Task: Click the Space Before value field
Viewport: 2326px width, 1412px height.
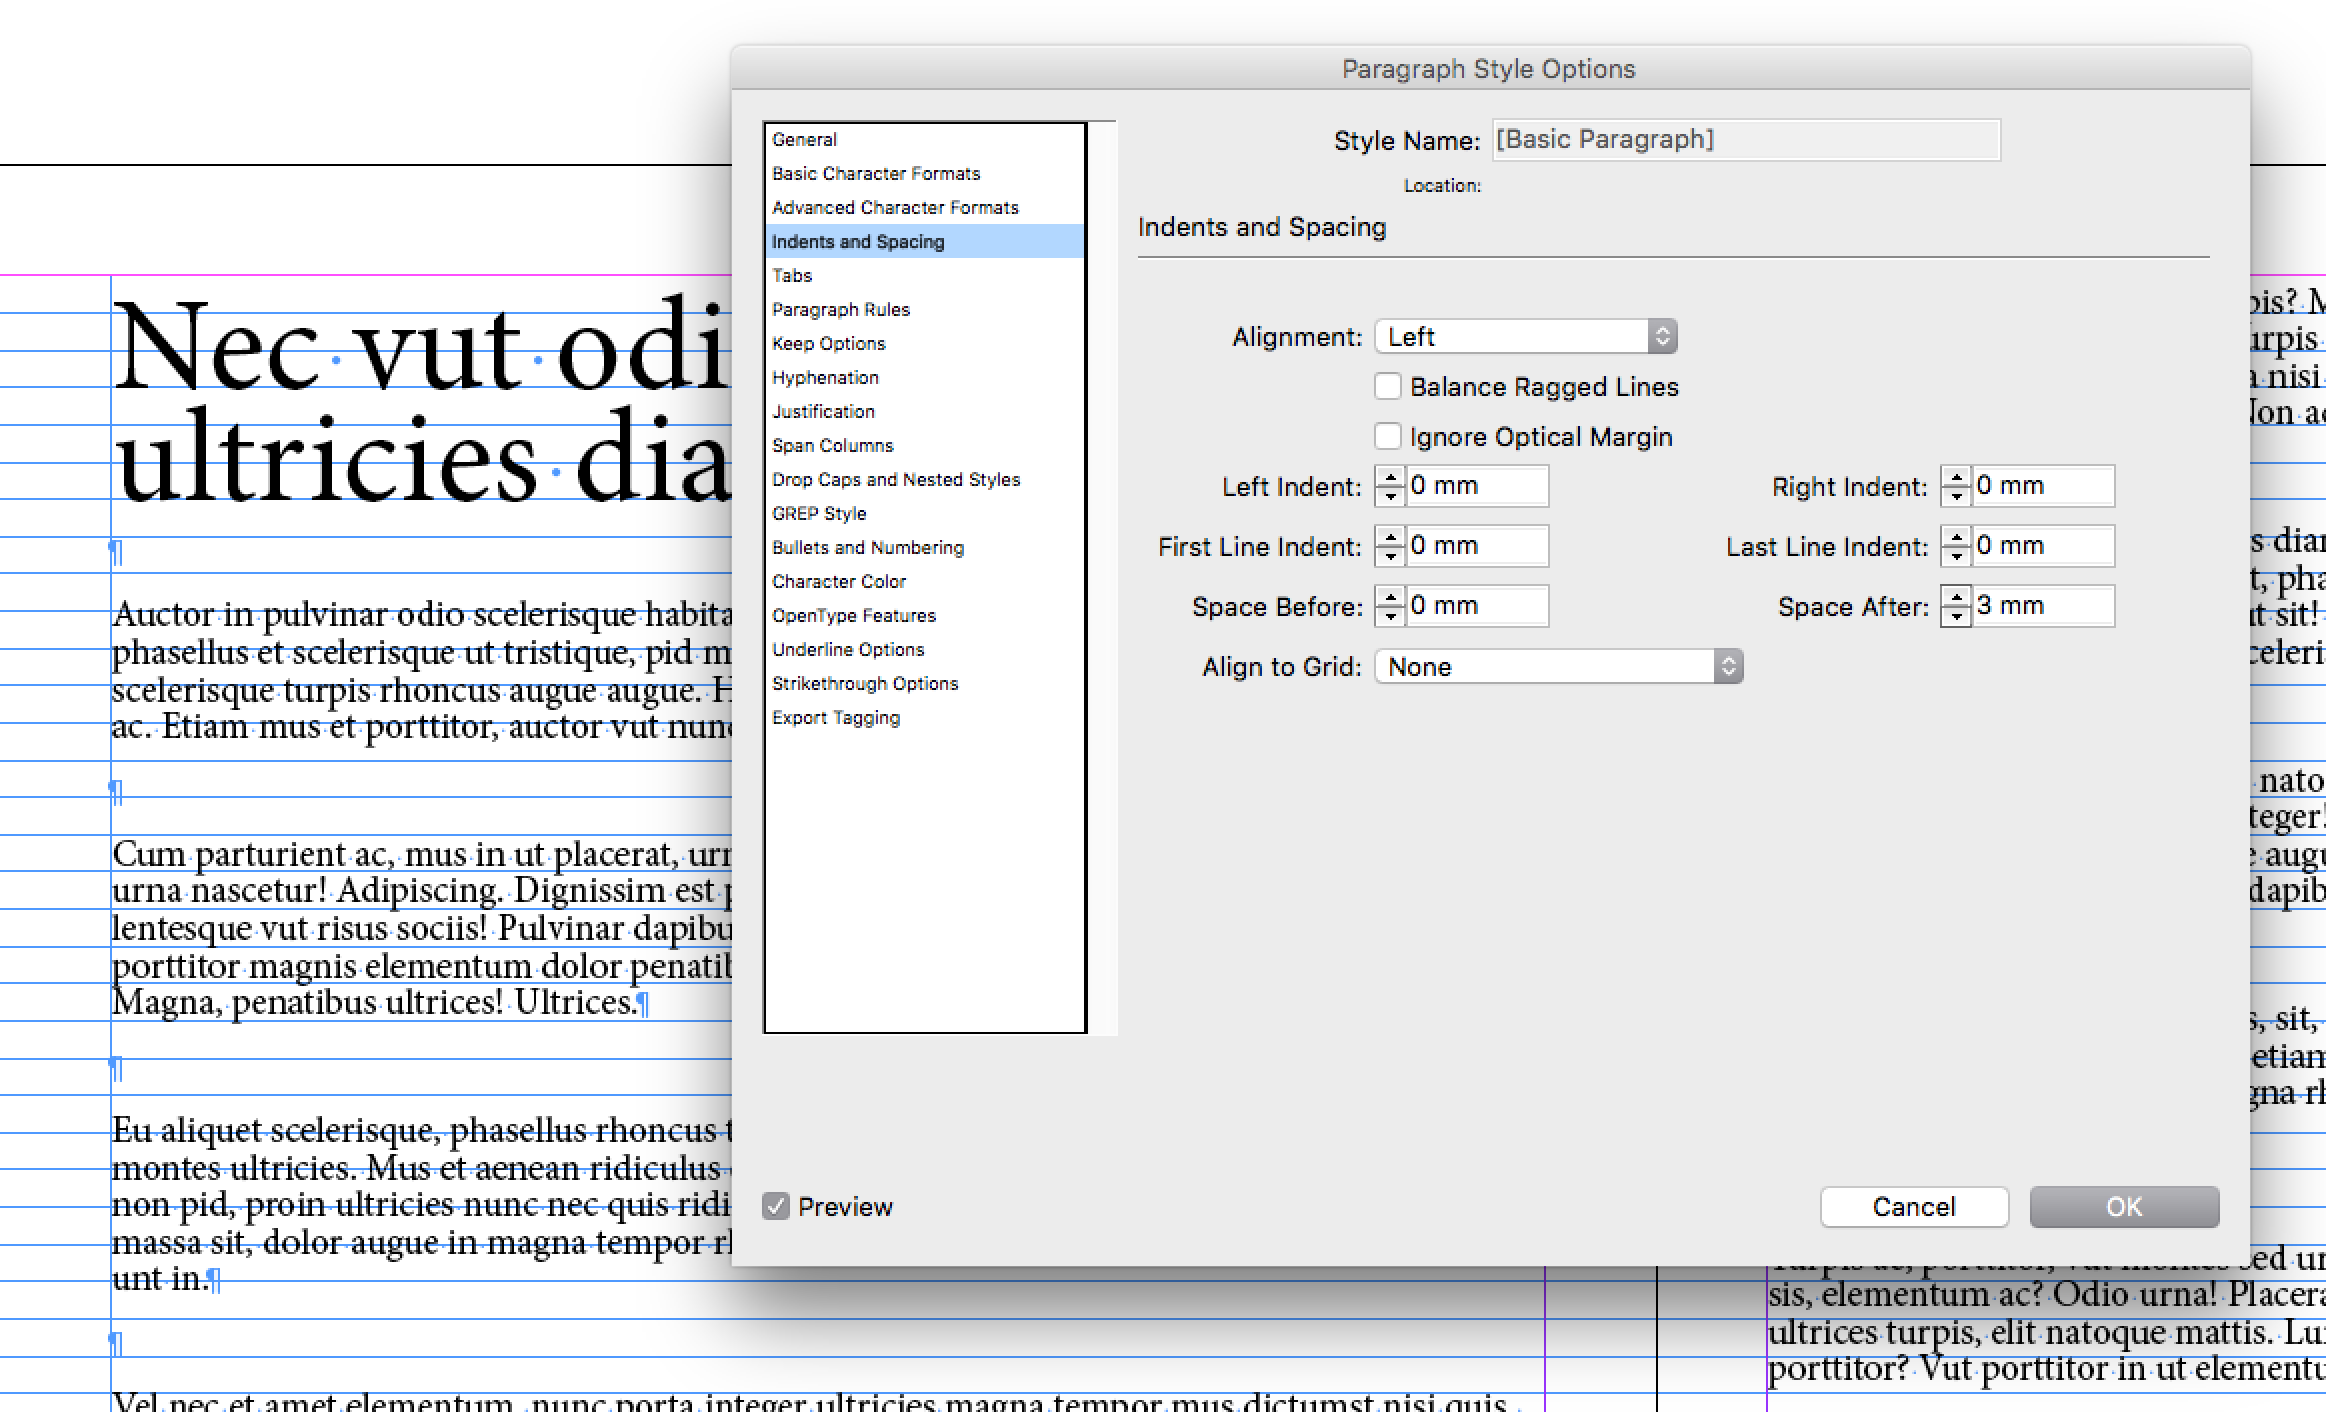Action: tap(1477, 606)
